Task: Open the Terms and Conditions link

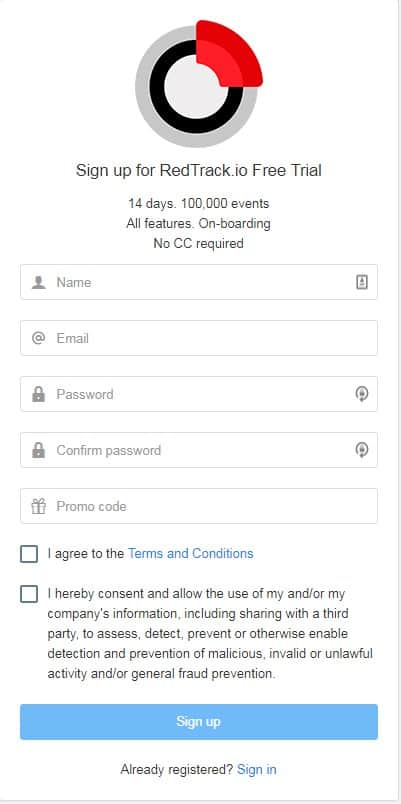Action: point(191,553)
